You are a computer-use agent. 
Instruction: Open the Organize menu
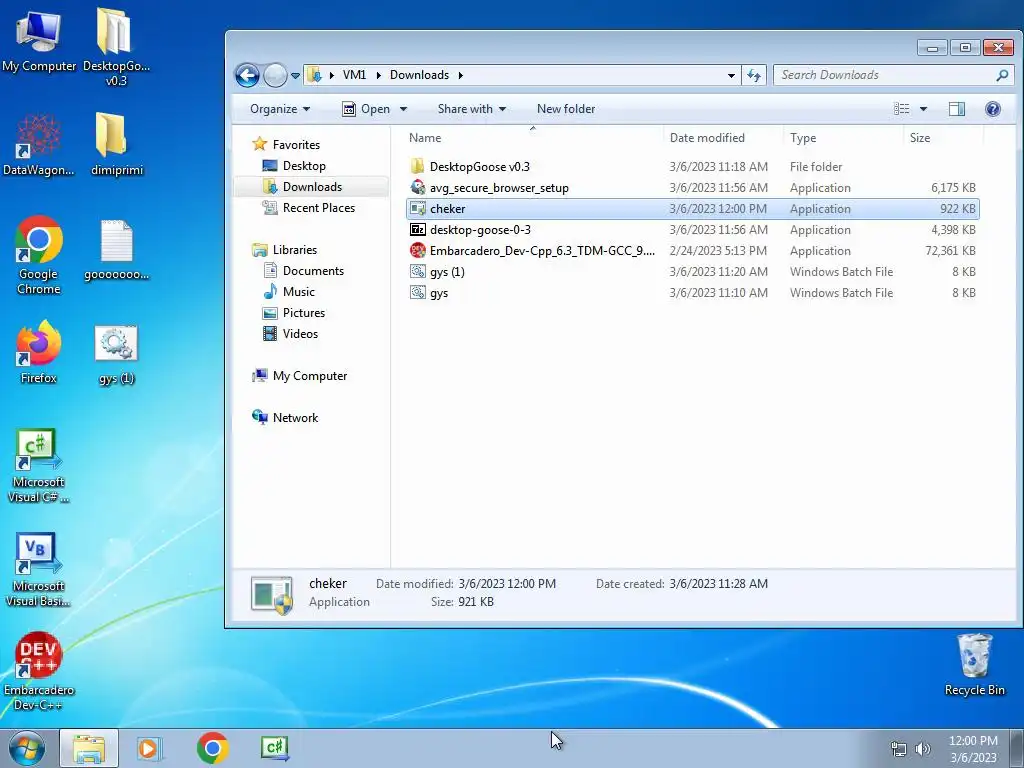280,109
